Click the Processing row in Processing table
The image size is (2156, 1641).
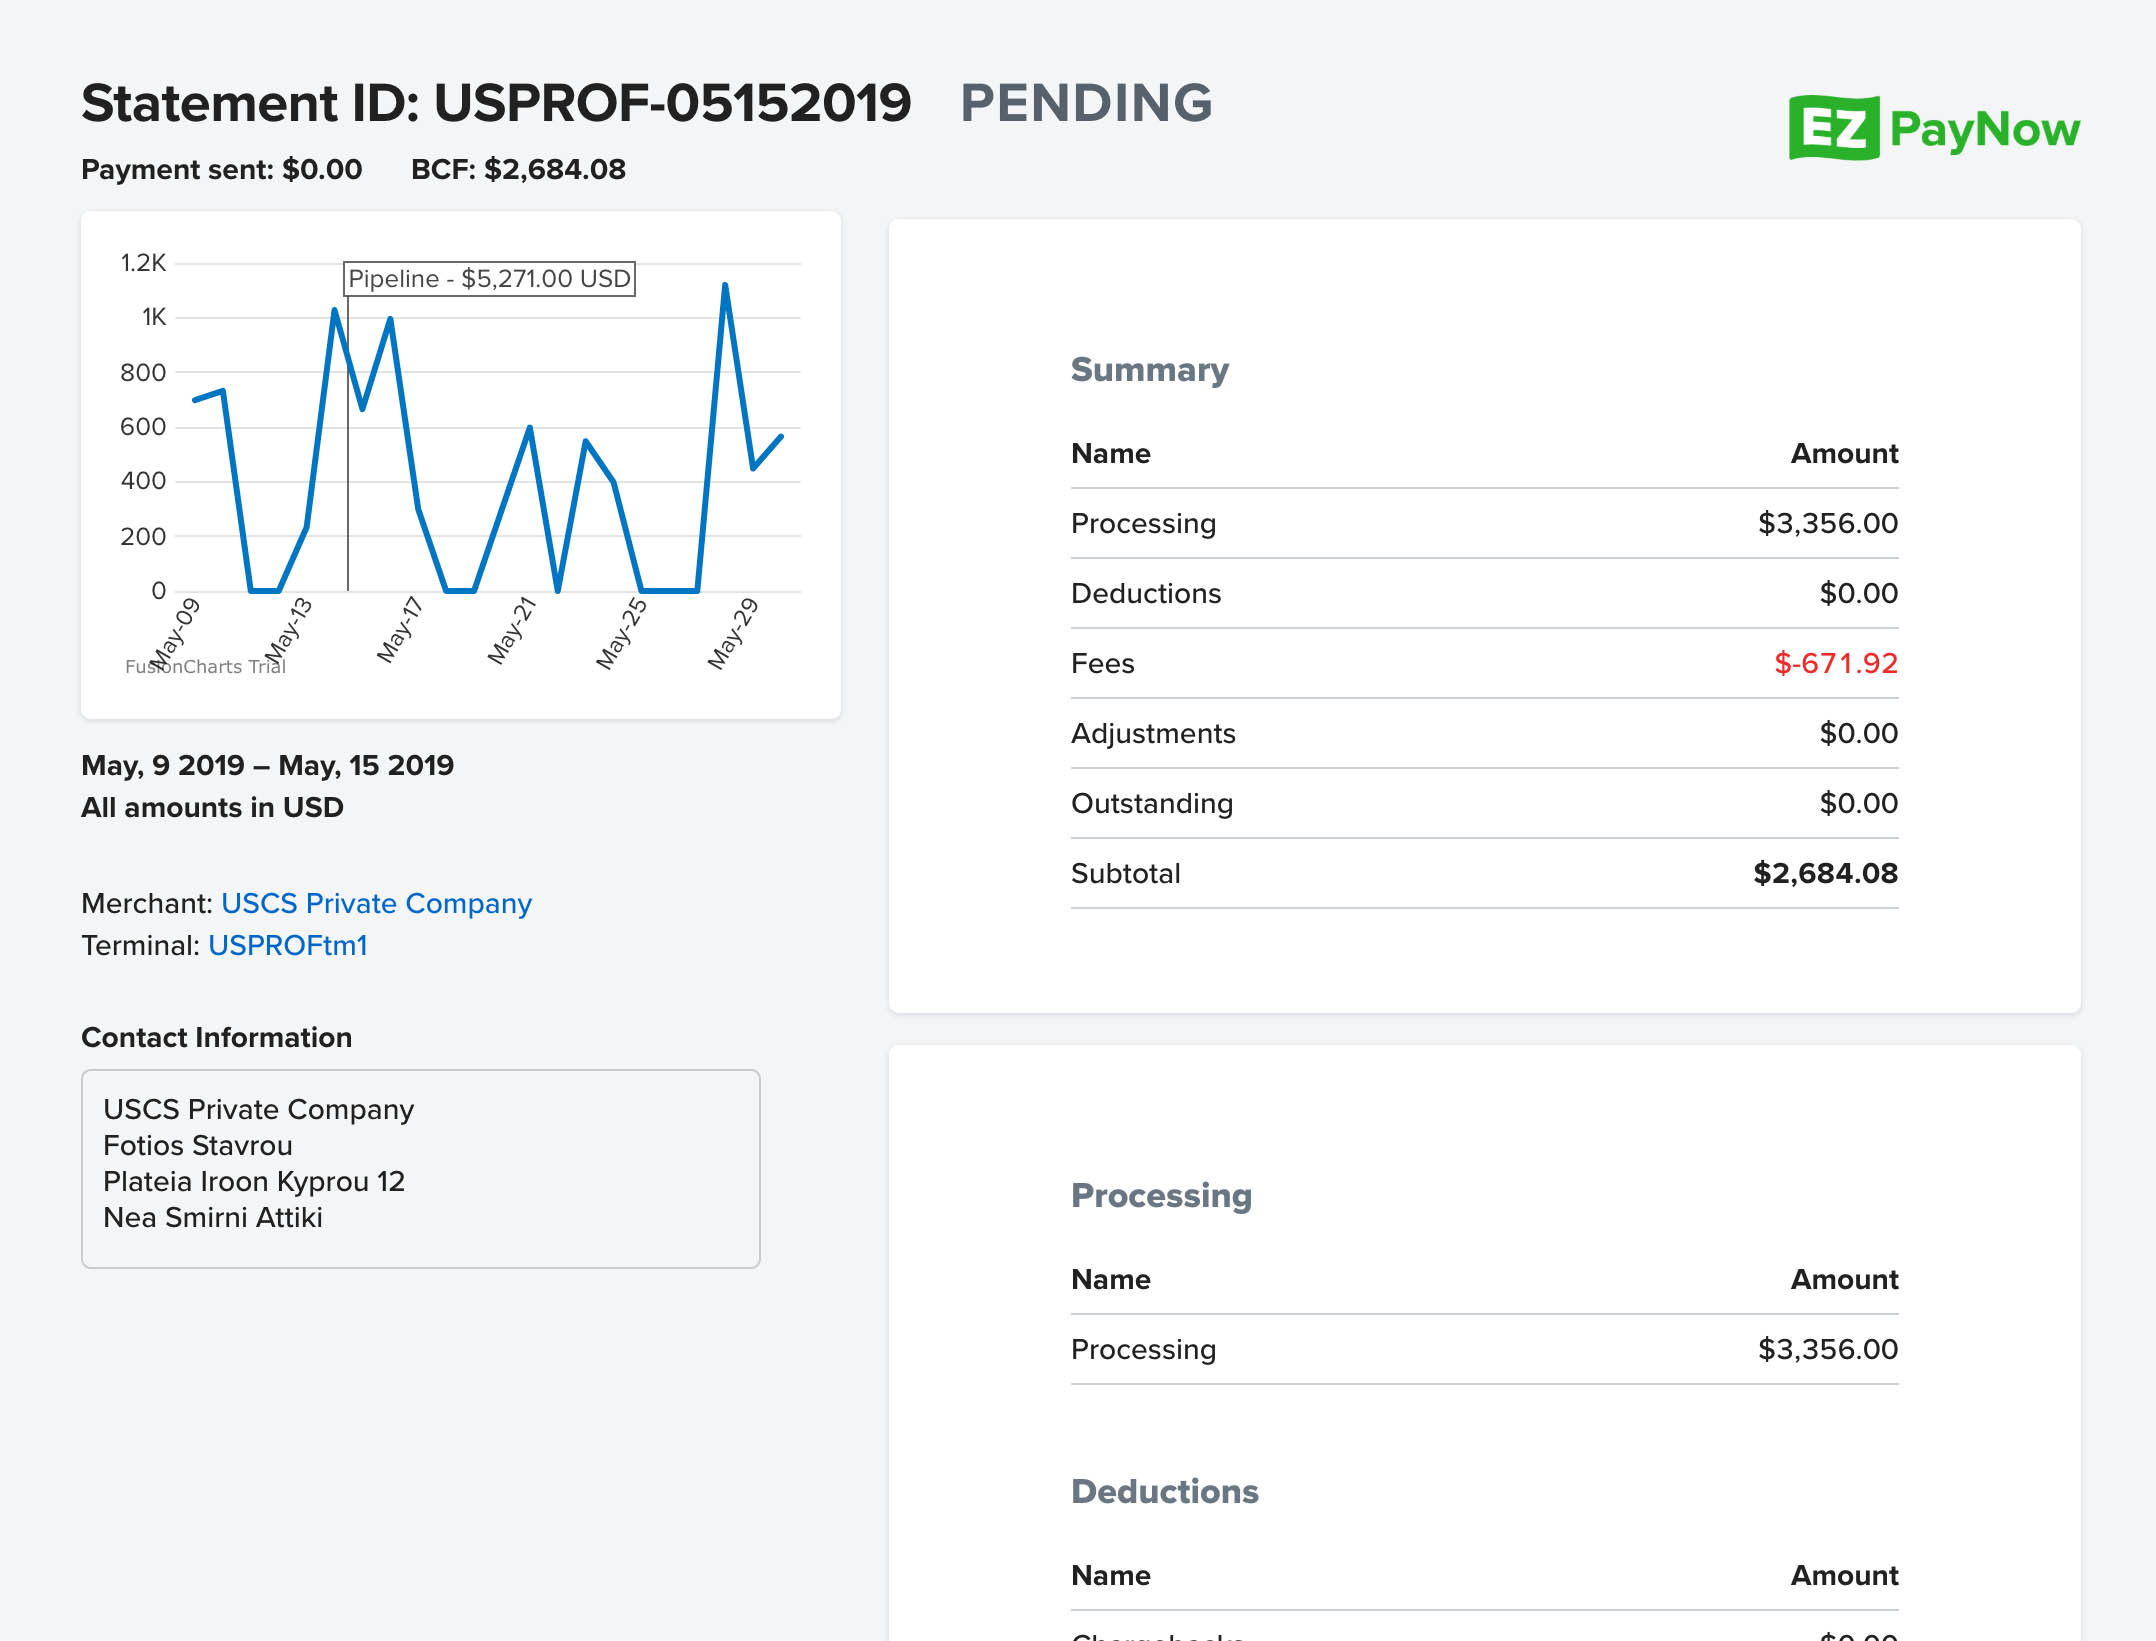tap(1485, 1349)
